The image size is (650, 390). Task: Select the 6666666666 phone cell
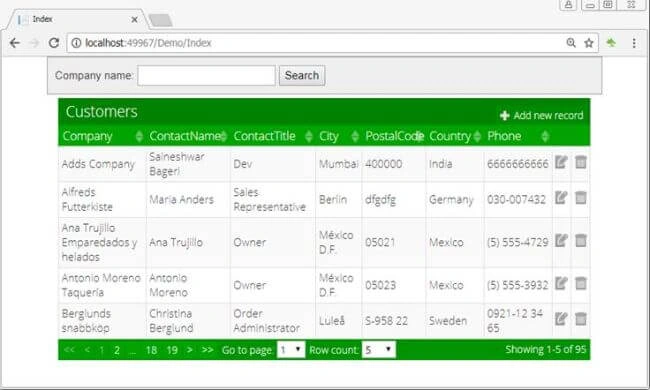coord(518,164)
